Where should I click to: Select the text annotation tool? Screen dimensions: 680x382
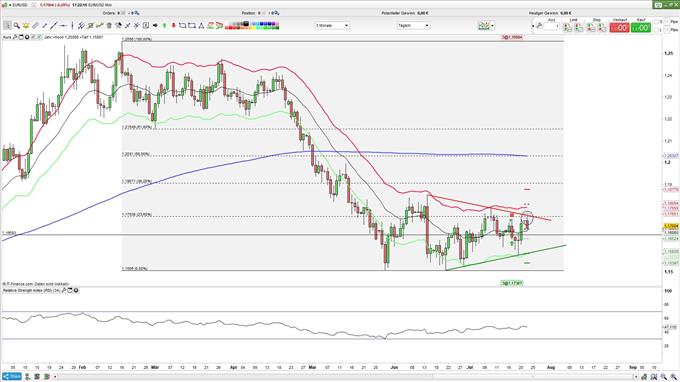coord(146,26)
